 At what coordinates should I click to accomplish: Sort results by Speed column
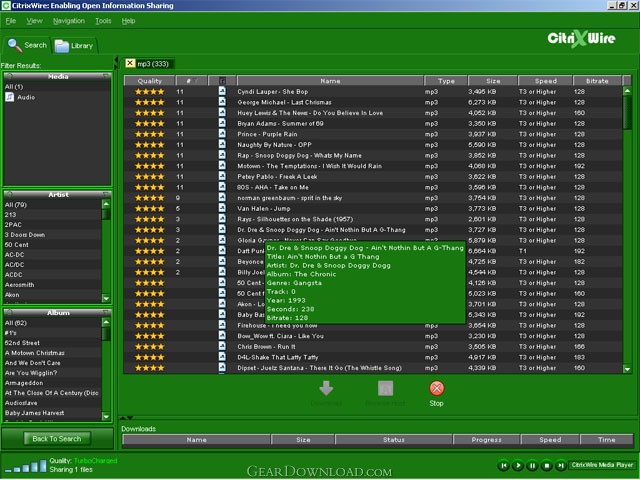pyautogui.click(x=545, y=81)
